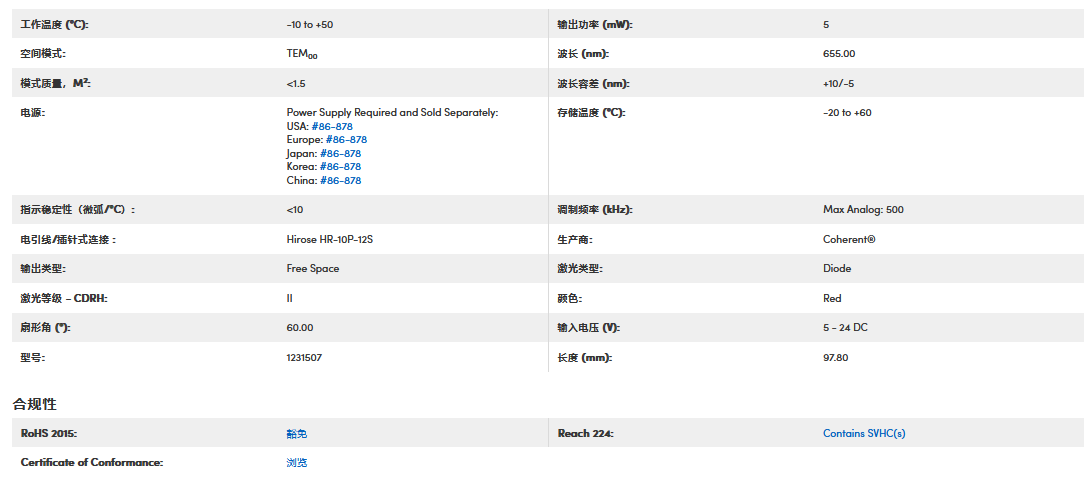Open the Korea power supply #86-878 link

tap(340, 167)
